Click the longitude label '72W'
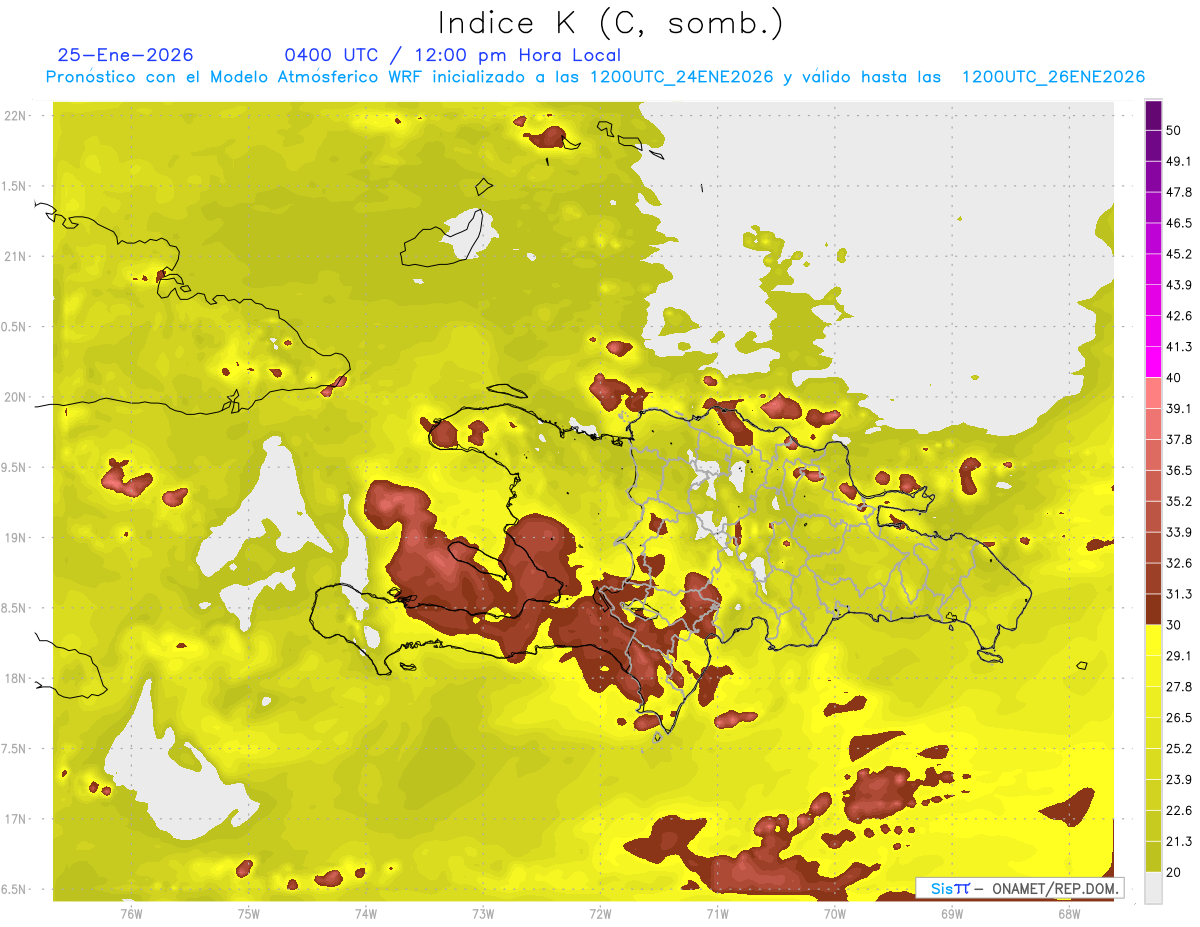The height and width of the screenshot is (927, 1200). point(600,912)
